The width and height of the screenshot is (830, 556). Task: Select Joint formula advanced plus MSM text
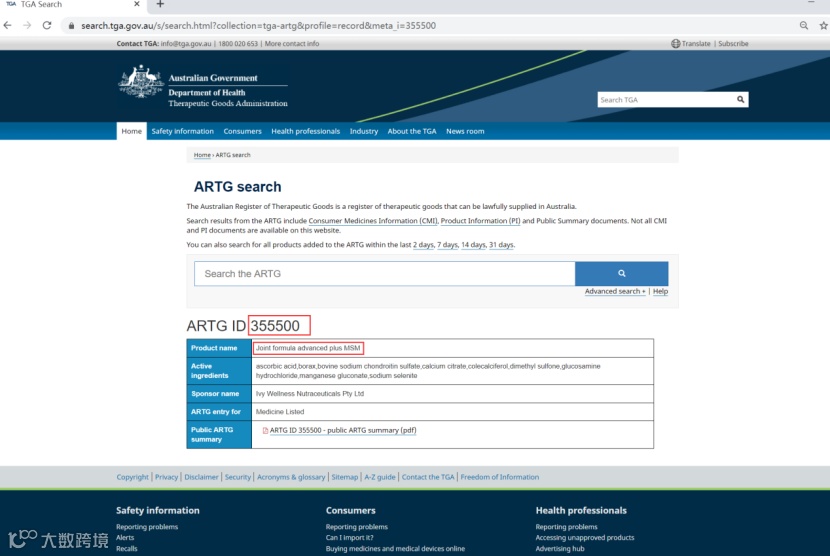pyautogui.click(x=308, y=348)
